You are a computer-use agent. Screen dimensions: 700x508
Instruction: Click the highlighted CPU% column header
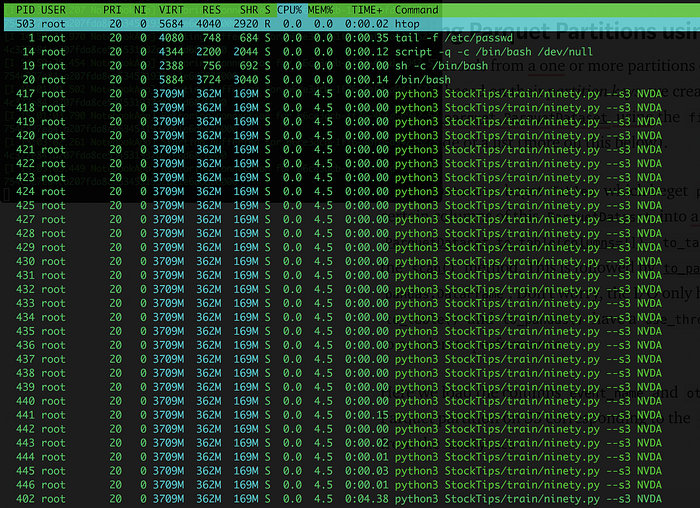coord(290,10)
